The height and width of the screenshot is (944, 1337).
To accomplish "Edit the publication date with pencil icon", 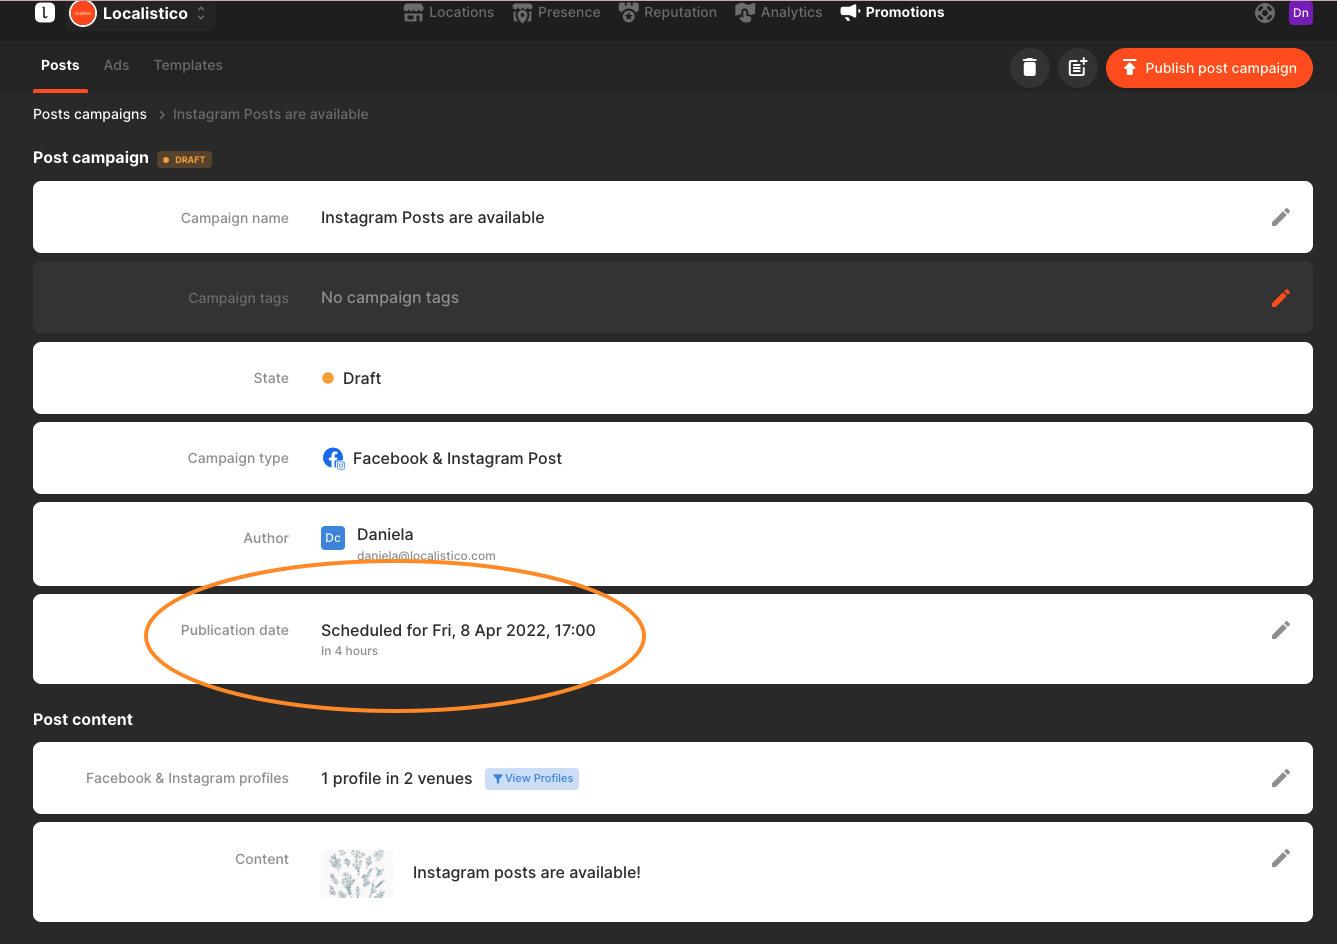I will tap(1281, 630).
